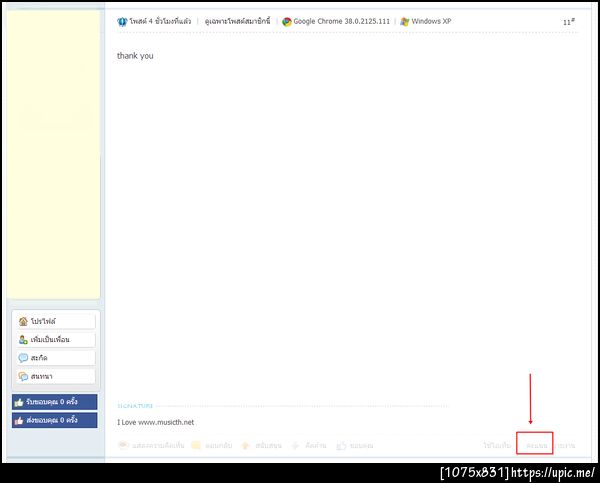Click the SIGNATURE heading label
The width and height of the screenshot is (600, 483).
pos(135,406)
